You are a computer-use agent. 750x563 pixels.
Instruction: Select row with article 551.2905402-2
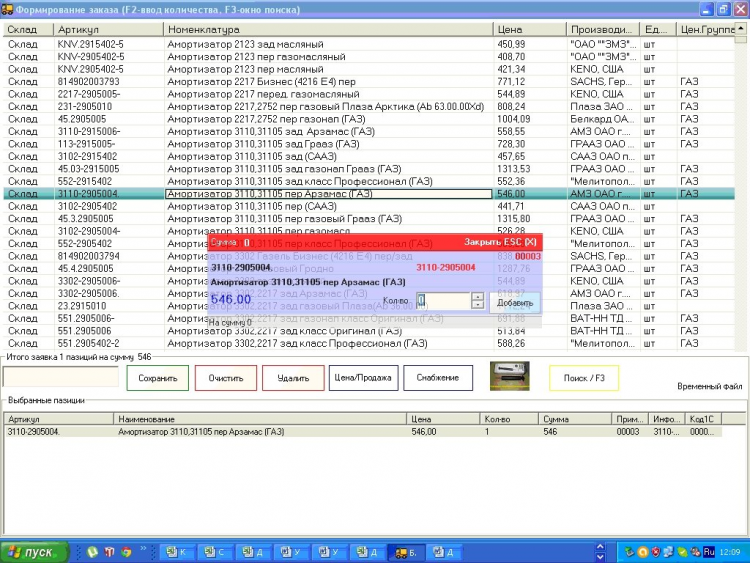(369, 343)
